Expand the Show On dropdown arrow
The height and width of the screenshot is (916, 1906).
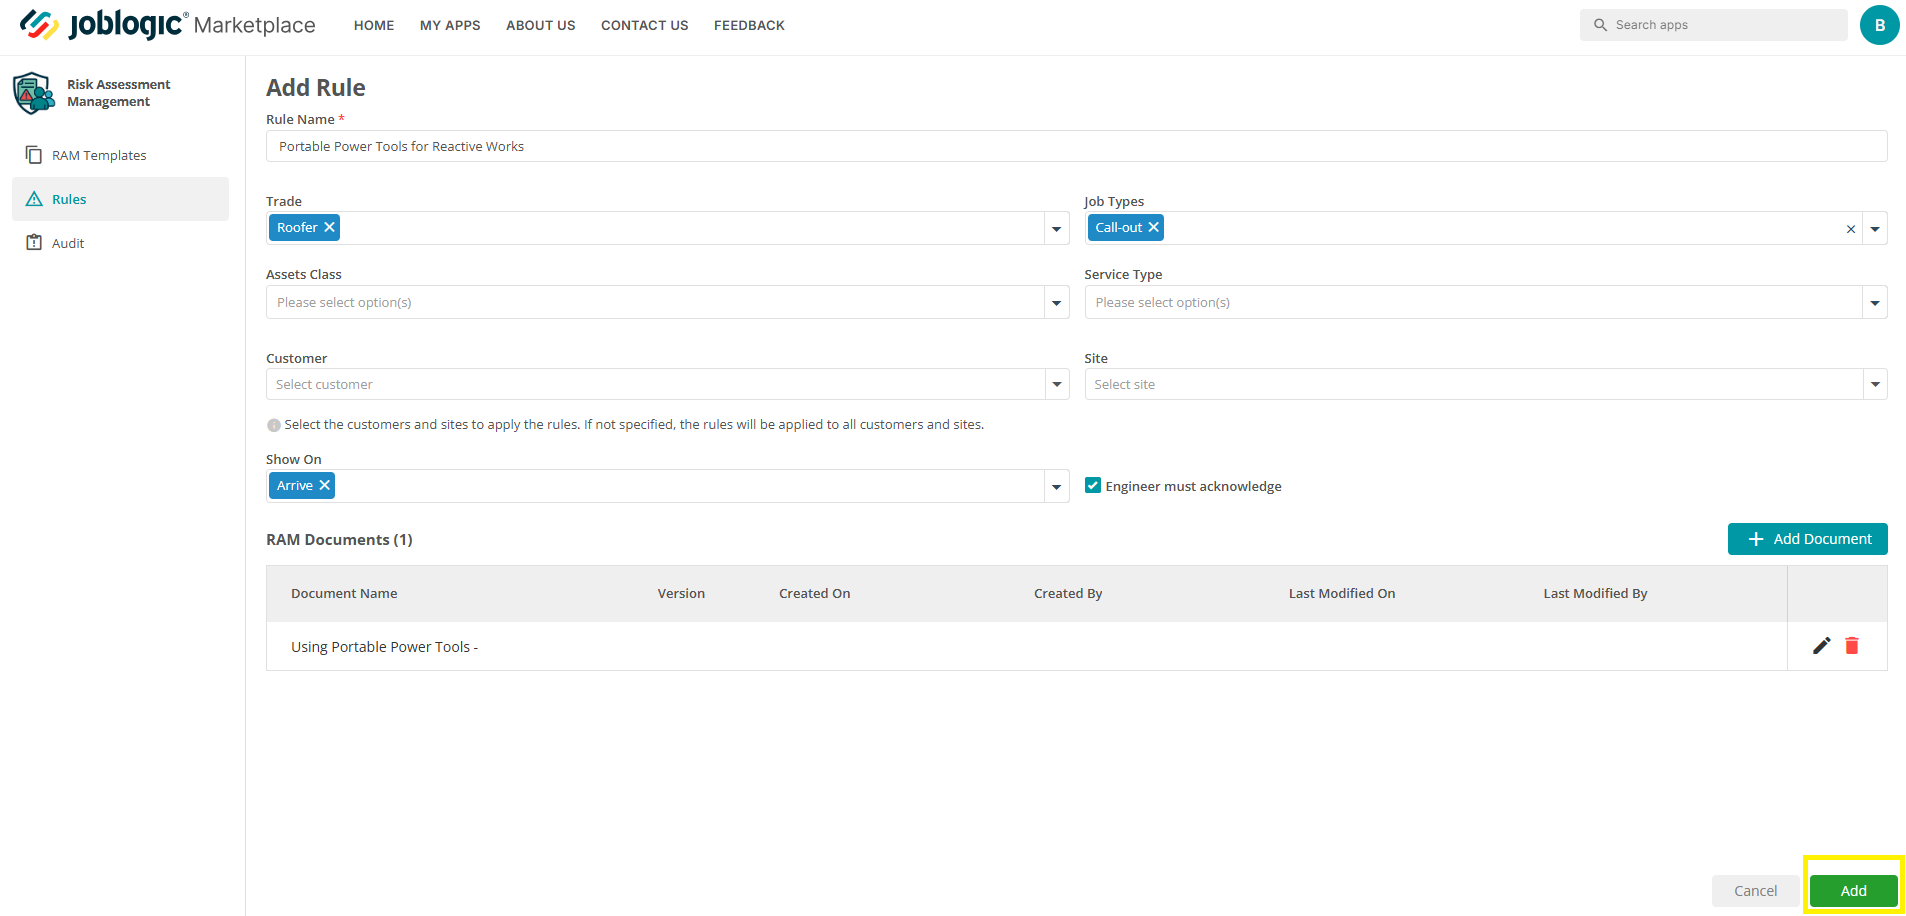click(x=1056, y=487)
